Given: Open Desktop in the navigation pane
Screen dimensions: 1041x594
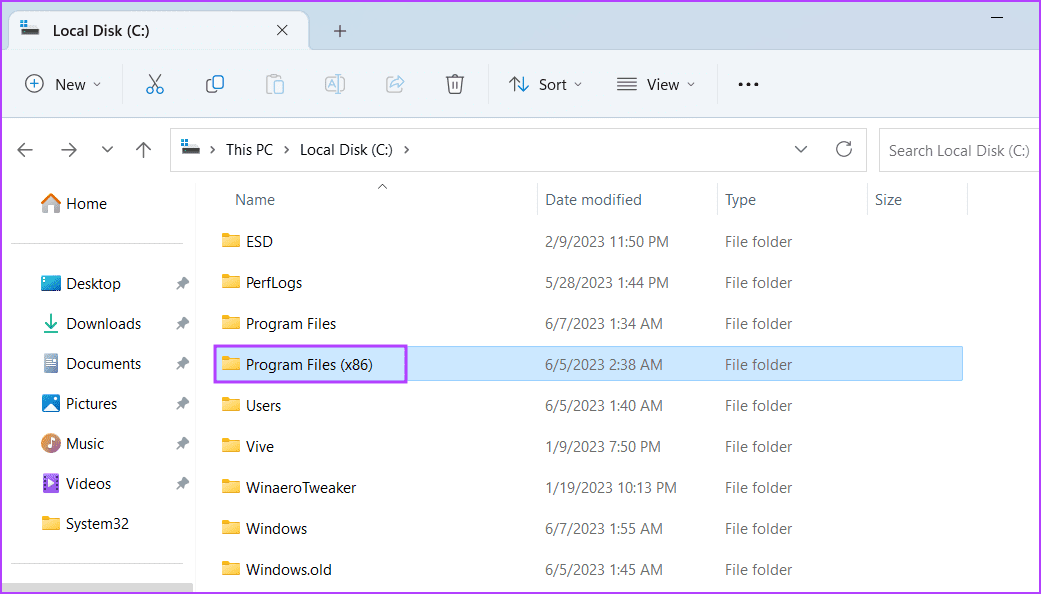Looking at the screenshot, I should pos(81,284).
